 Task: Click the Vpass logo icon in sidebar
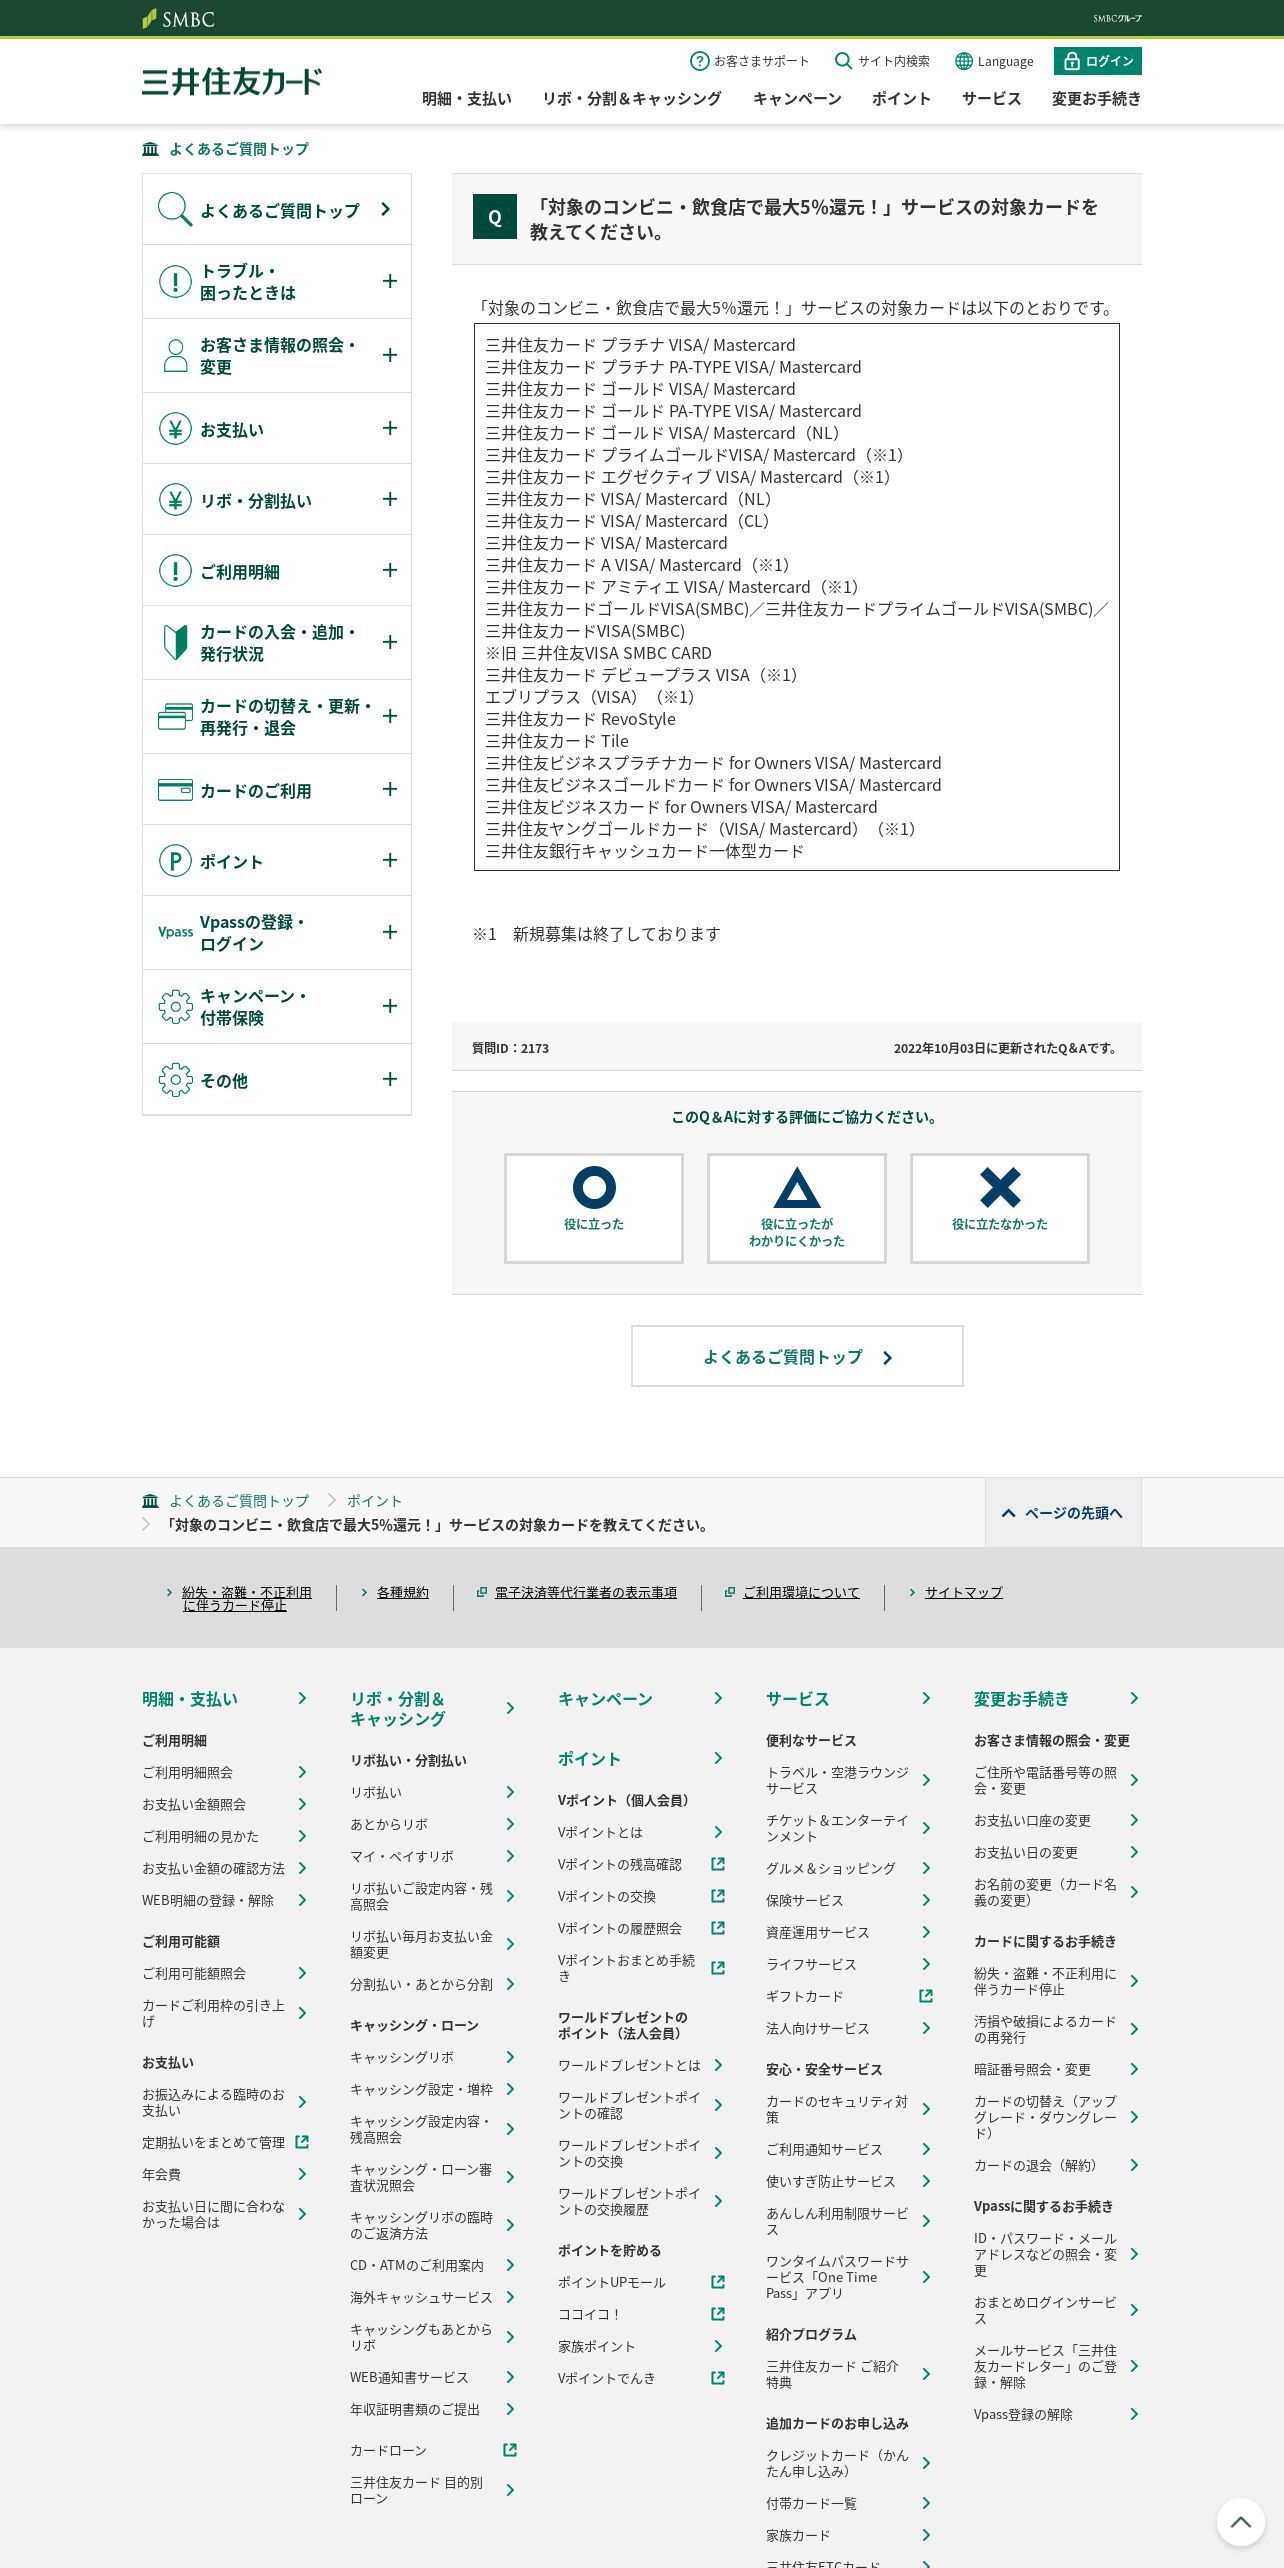[x=175, y=932]
